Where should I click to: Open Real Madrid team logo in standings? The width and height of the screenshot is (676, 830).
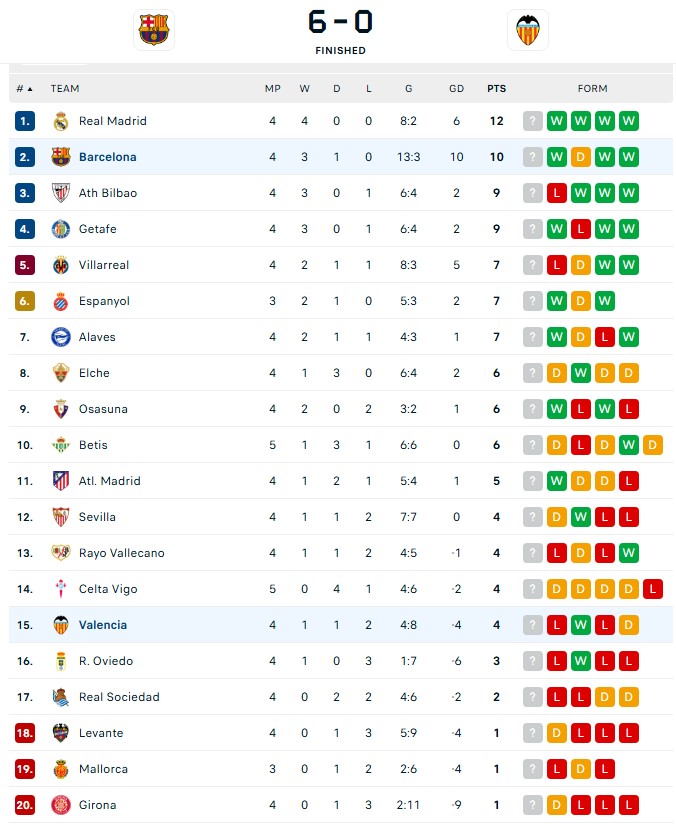pyautogui.click(x=61, y=121)
